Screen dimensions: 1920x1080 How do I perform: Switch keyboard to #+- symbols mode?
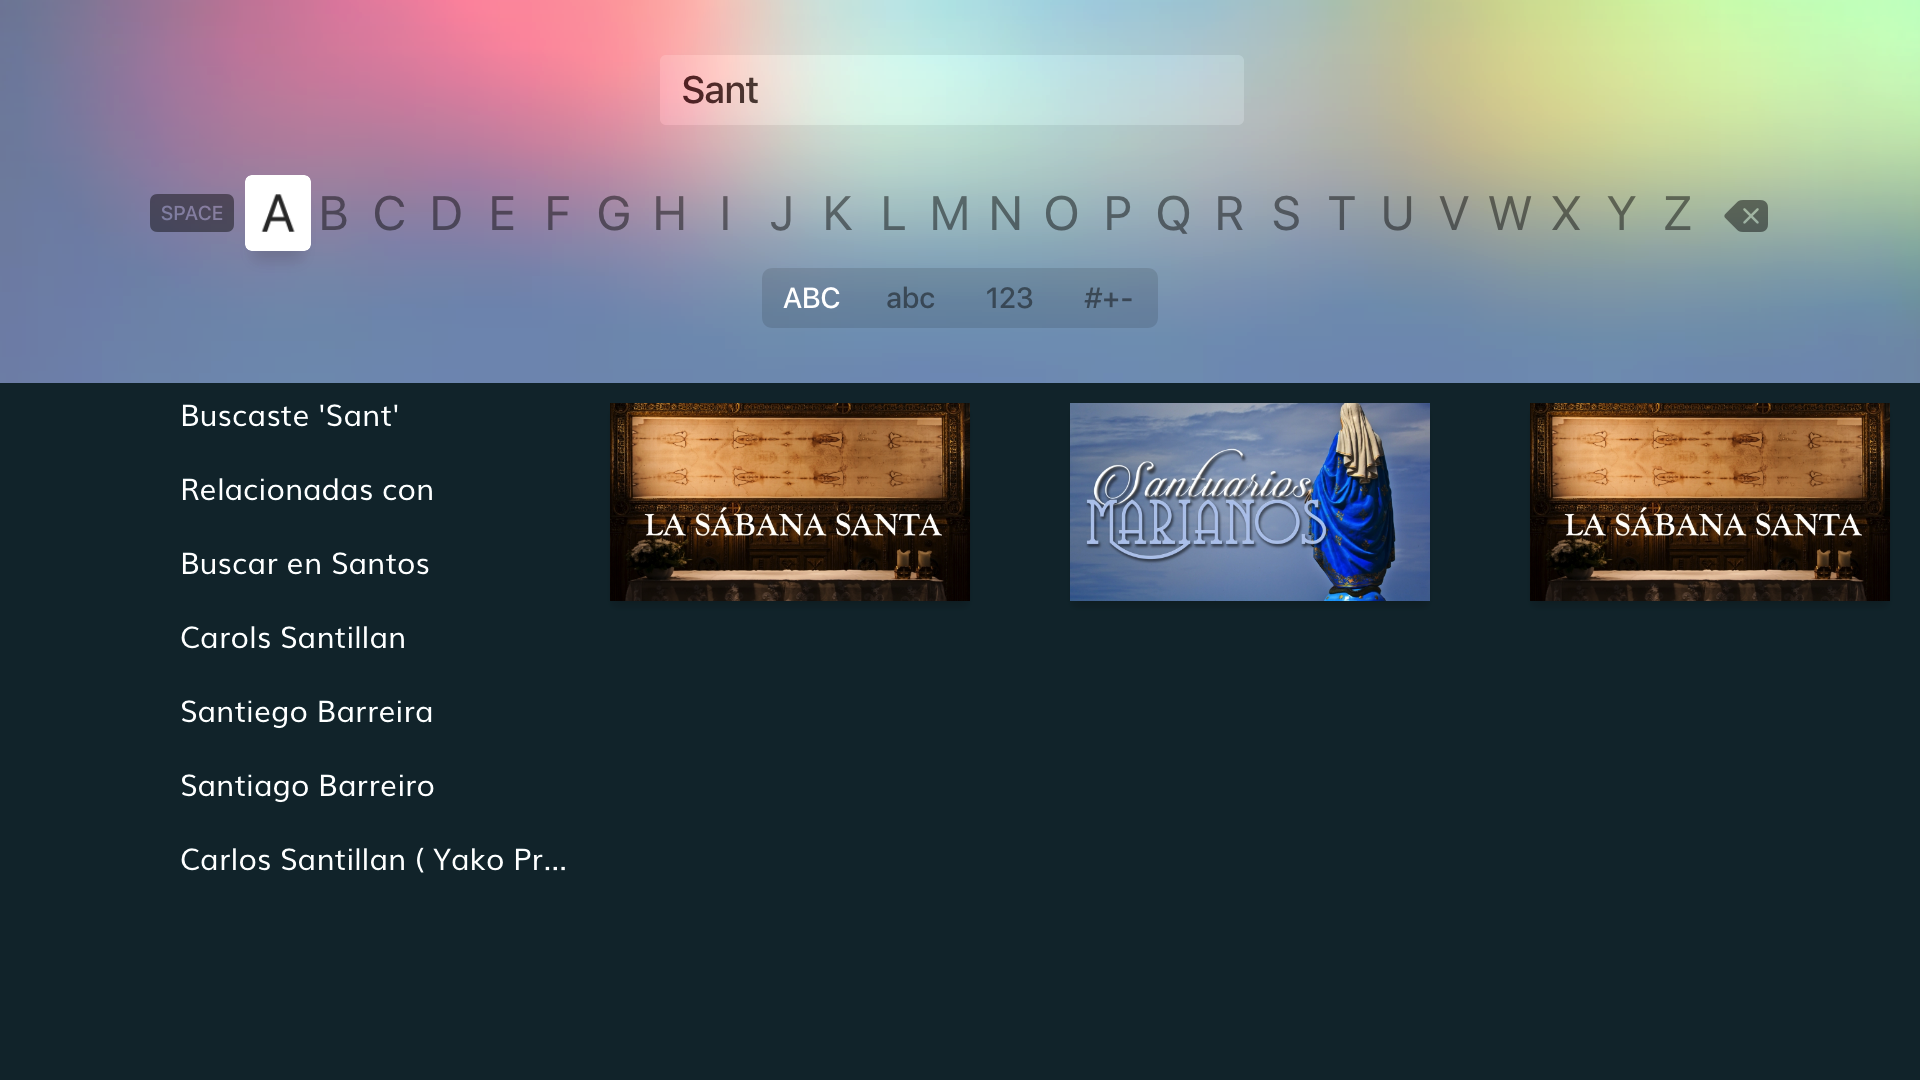point(1108,298)
